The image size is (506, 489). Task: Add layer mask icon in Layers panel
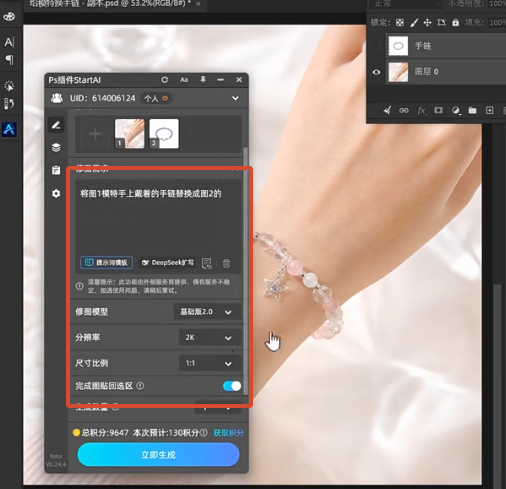(438, 110)
